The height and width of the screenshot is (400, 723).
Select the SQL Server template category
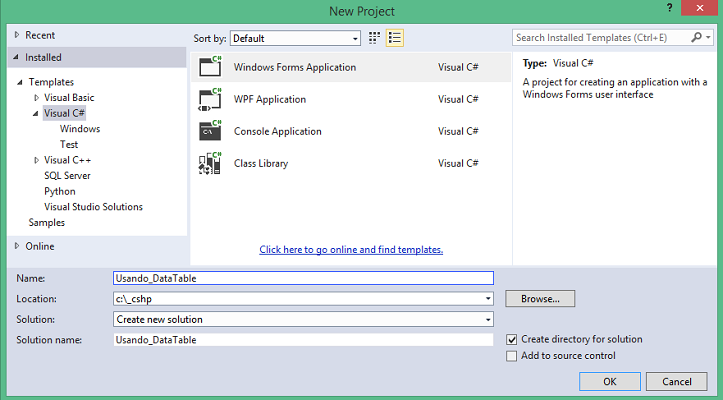pyautogui.click(x=67, y=175)
